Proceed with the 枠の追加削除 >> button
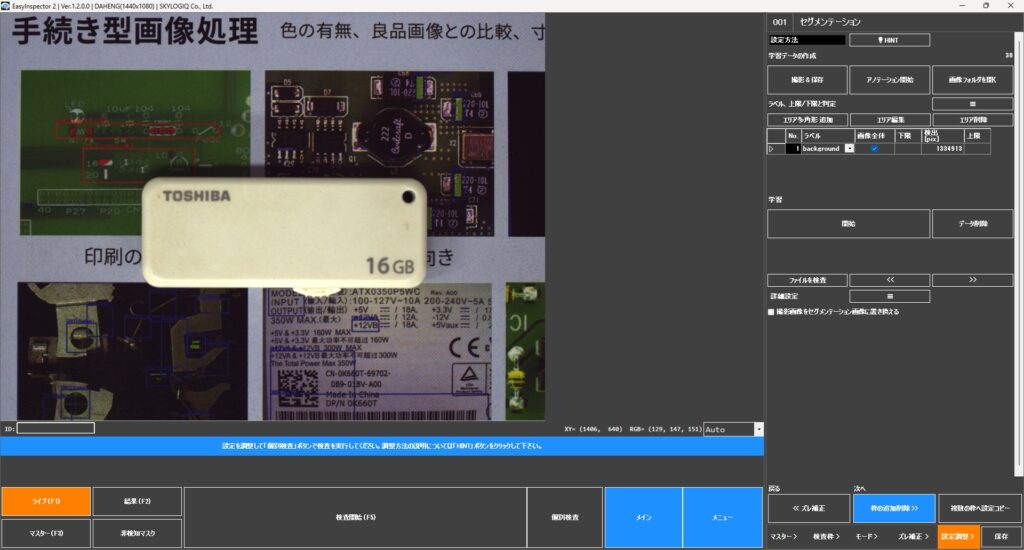This screenshot has width=1024, height=550. tap(893, 508)
